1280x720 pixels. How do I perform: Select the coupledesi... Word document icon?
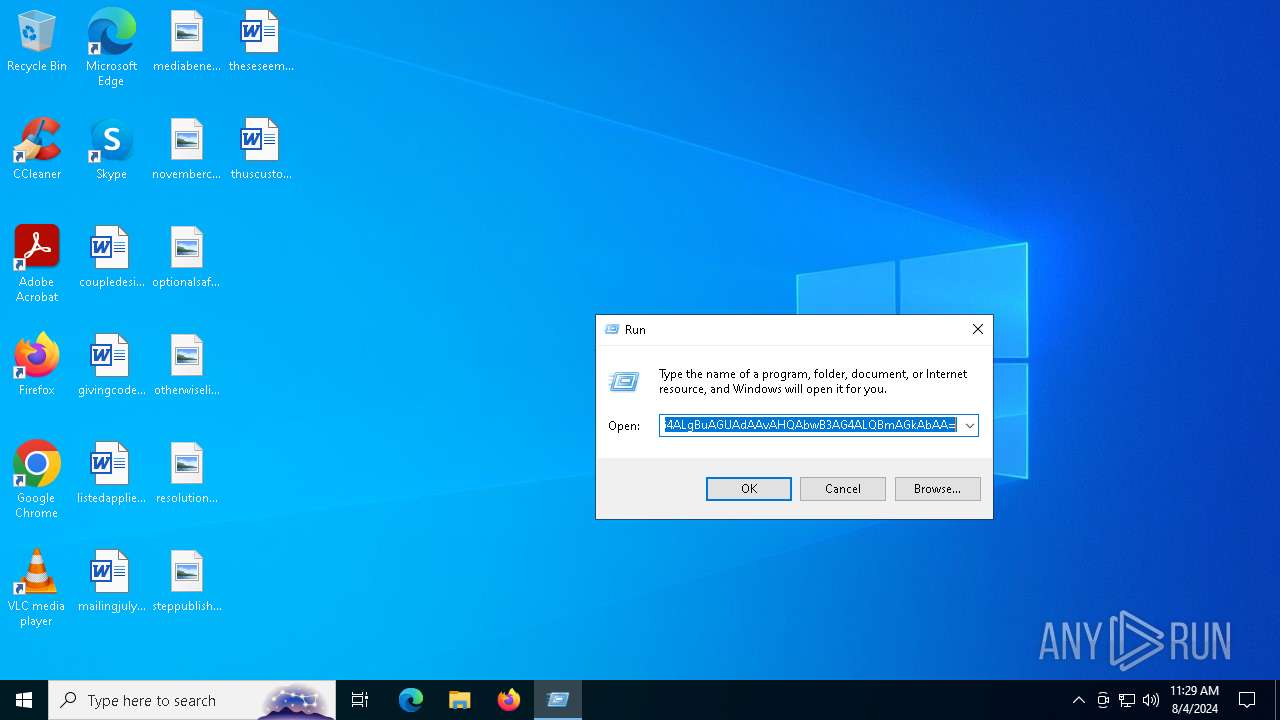pyautogui.click(x=111, y=258)
